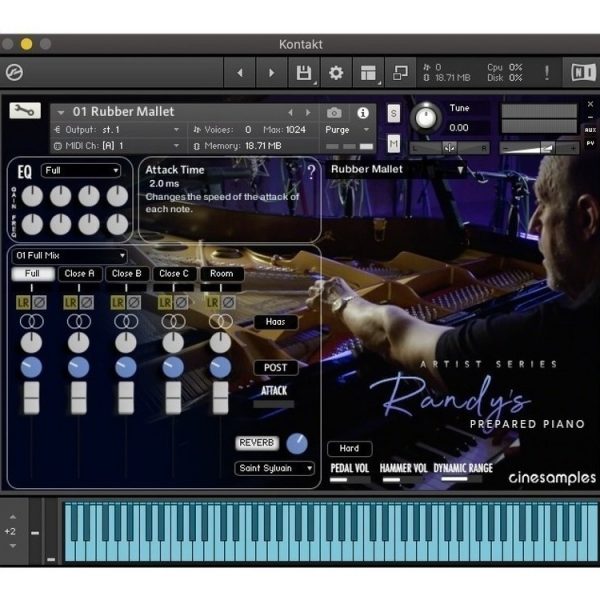Screen dimensions: 600x600
Task: Open instrument edit wrench icon
Action: [x=25, y=111]
